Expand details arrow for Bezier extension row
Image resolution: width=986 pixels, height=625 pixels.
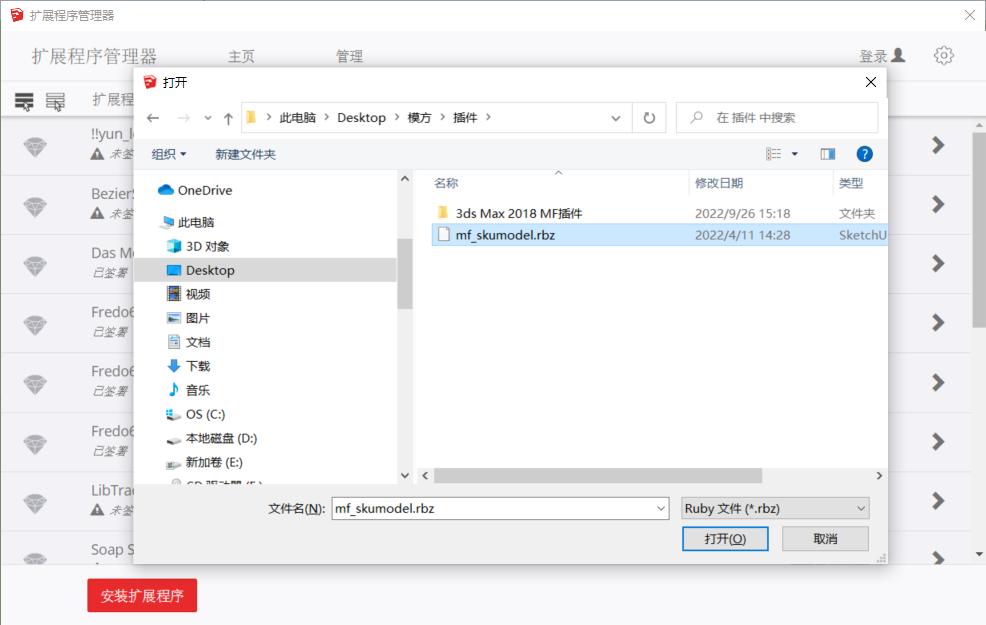pyautogui.click(x=938, y=204)
